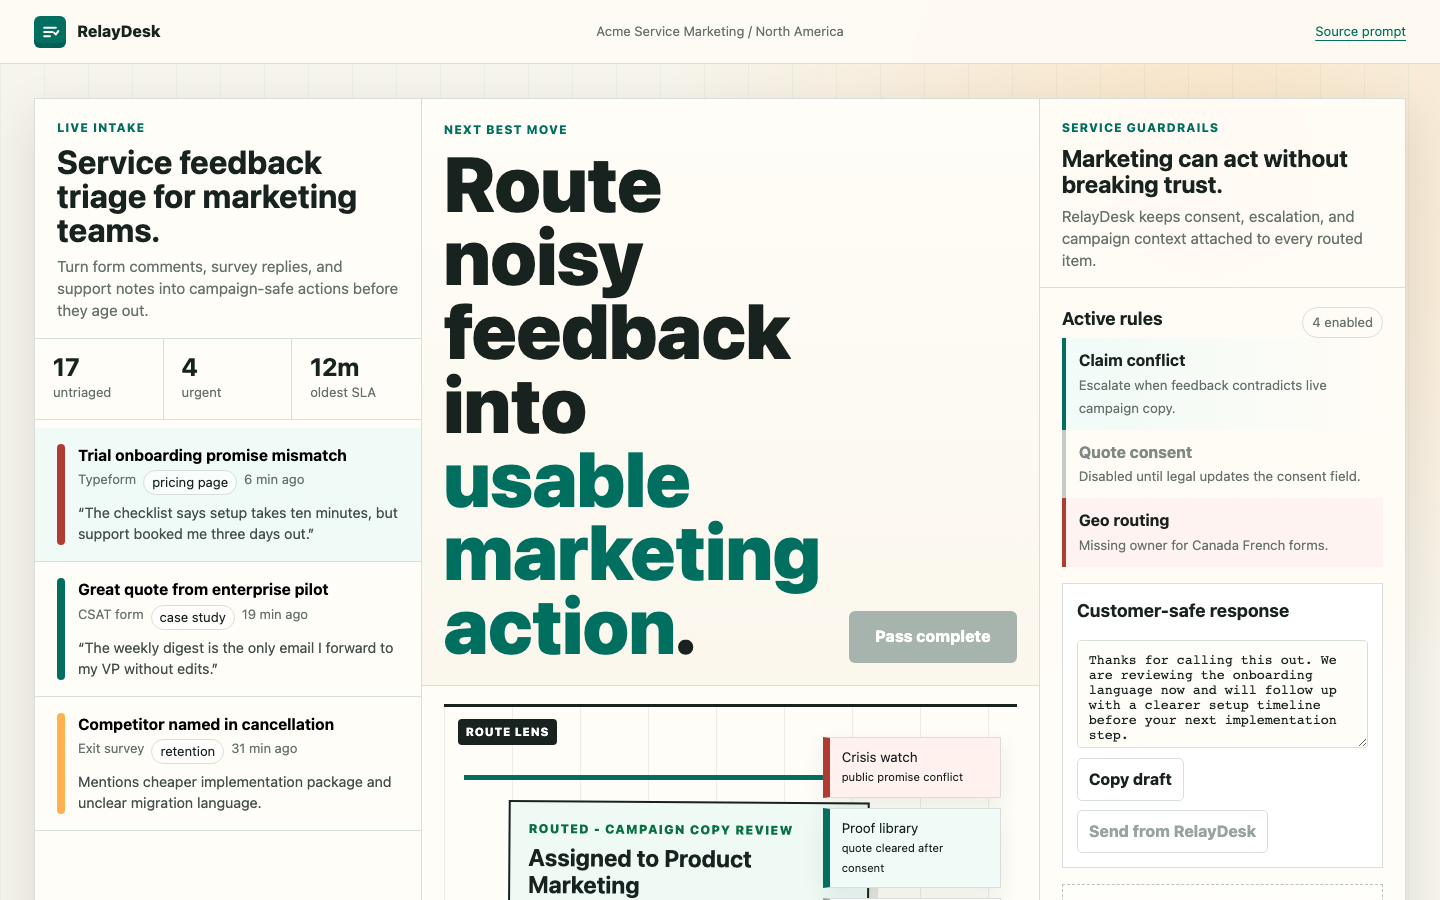The width and height of the screenshot is (1440, 900).
Task: Click the 4 urgent stat
Action: click(x=227, y=379)
